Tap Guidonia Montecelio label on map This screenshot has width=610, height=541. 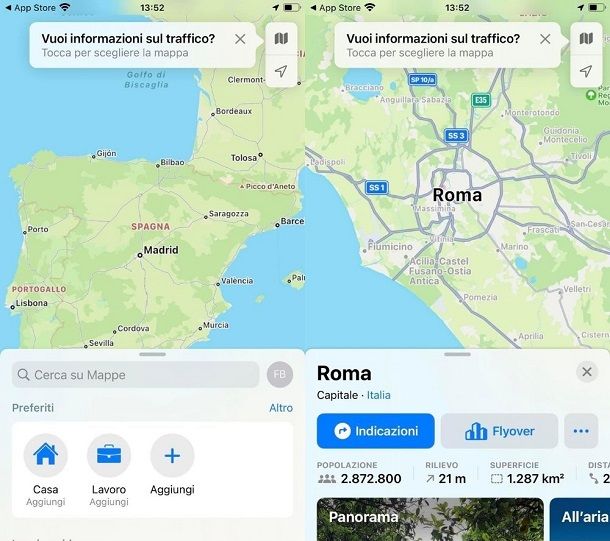pos(565,135)
